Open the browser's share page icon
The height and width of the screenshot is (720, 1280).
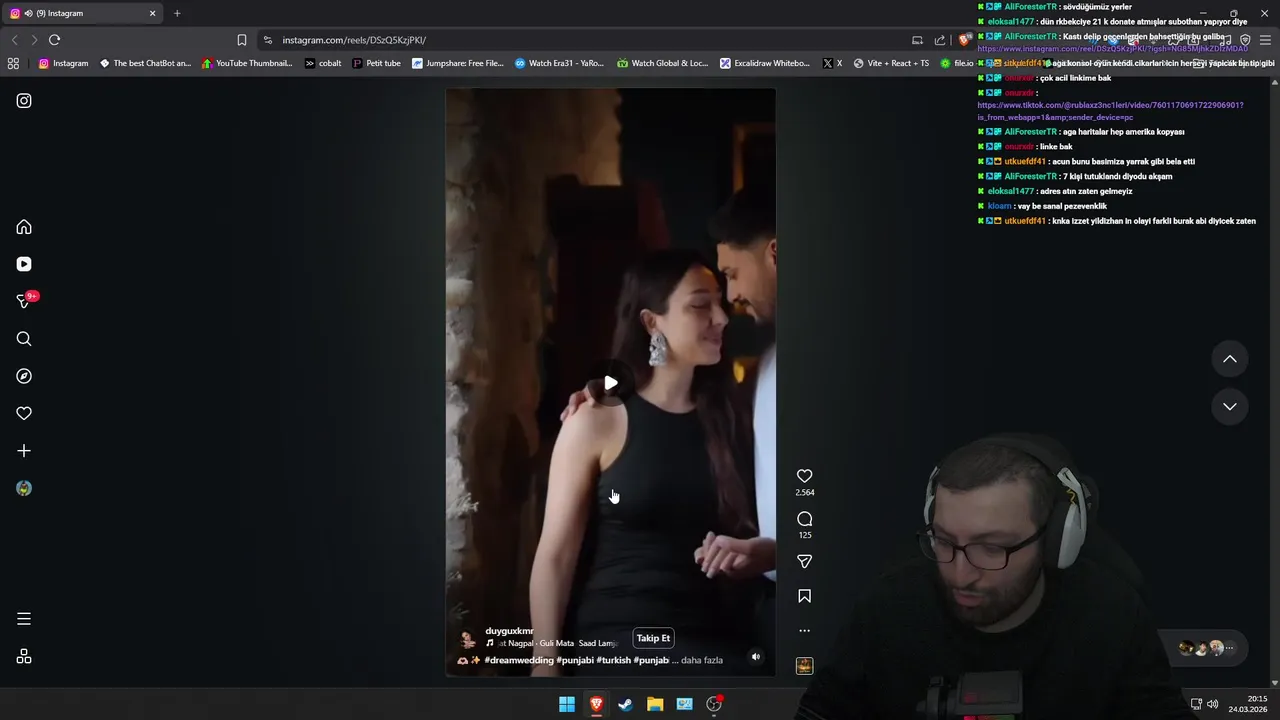[940, 40]
